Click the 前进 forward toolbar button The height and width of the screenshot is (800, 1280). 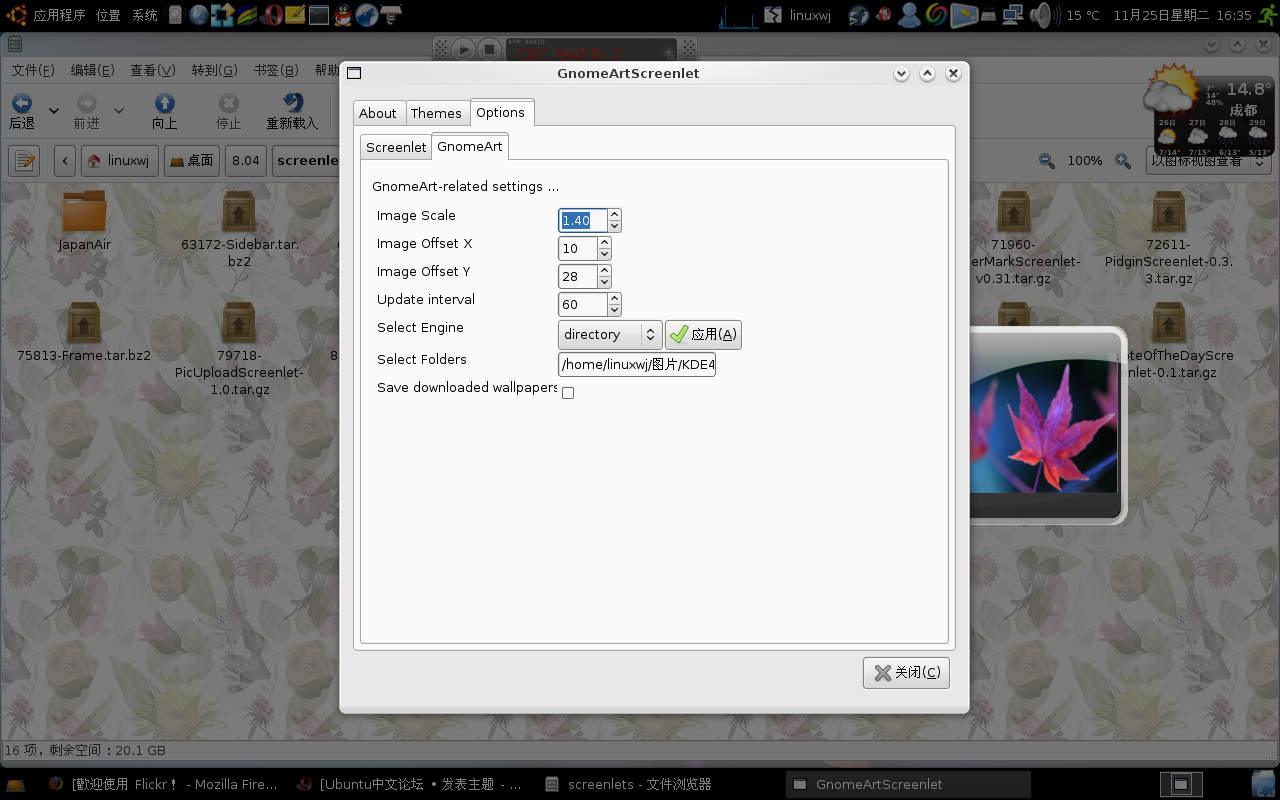[87, 111]
